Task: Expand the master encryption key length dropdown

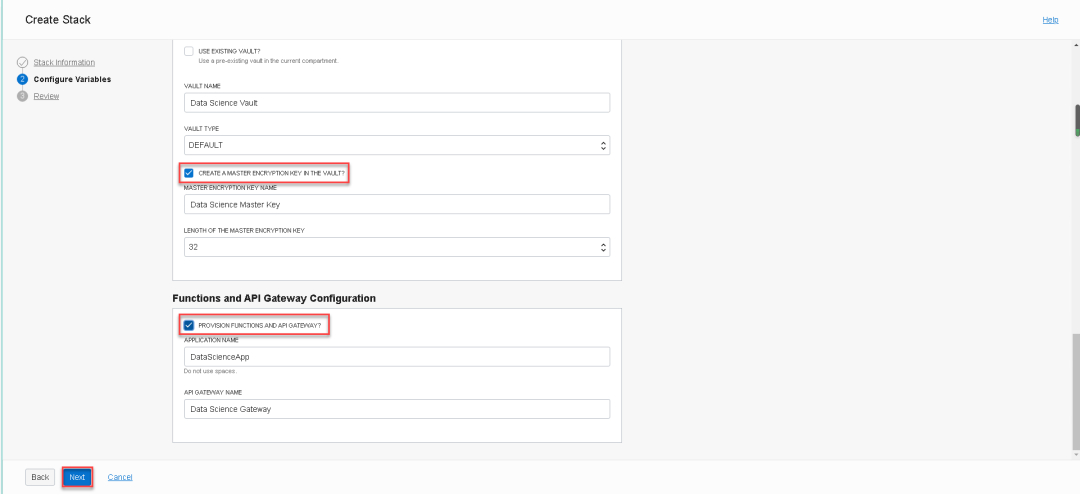Action: pos(397,246)
